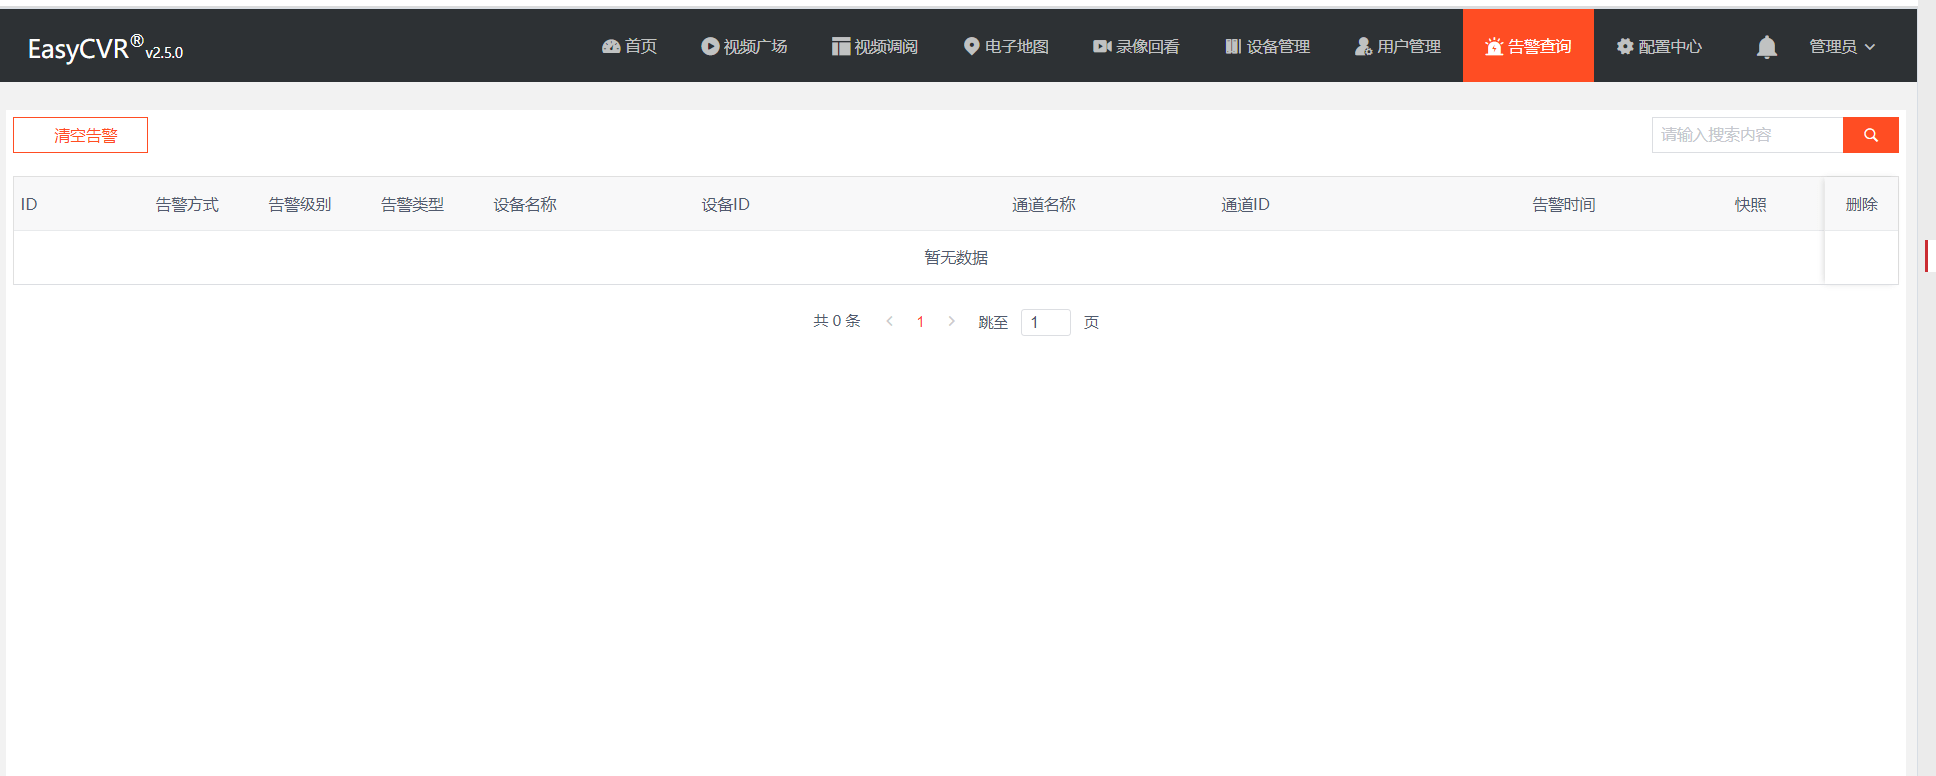The image size is (1936, 776).
Task: Click the 快照 column header
Action: coord(1750,204)
